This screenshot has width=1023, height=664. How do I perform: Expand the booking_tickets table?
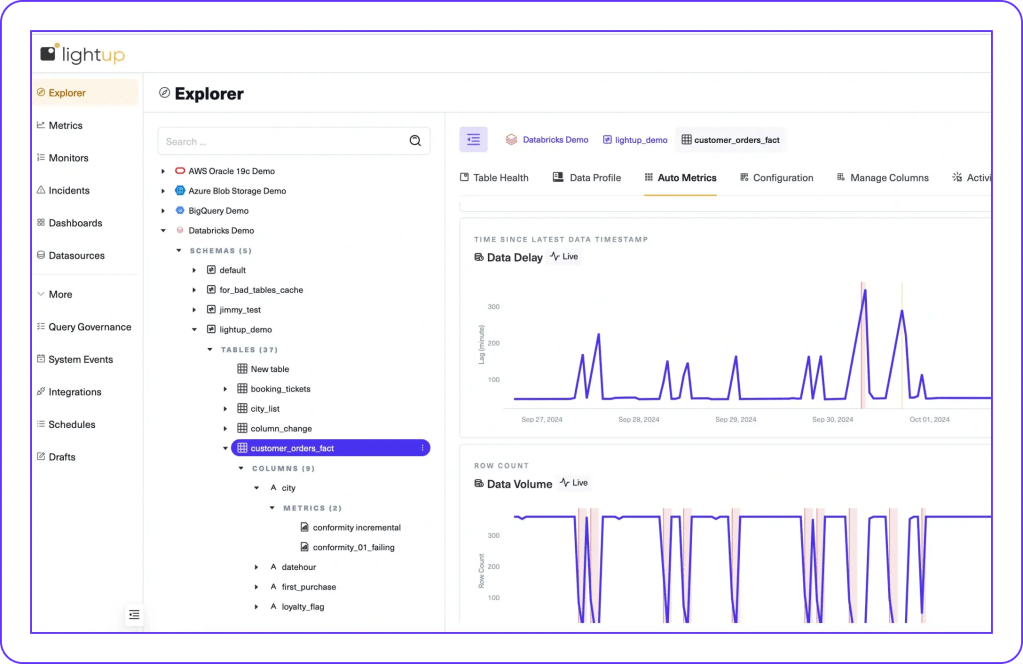tap(224, 388)
